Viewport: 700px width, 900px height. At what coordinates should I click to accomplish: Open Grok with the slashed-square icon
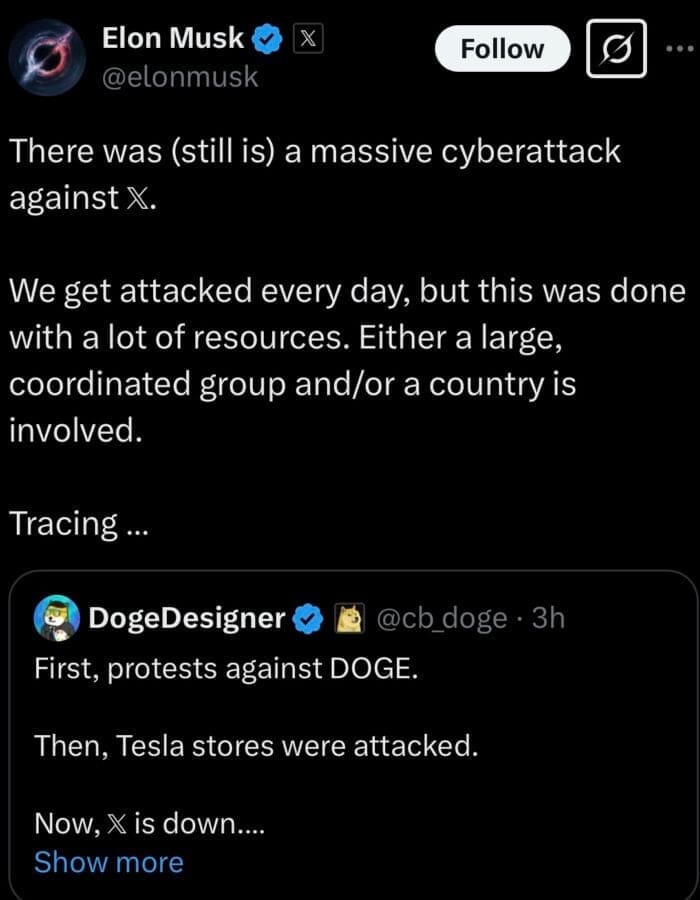tap(616, 48)
